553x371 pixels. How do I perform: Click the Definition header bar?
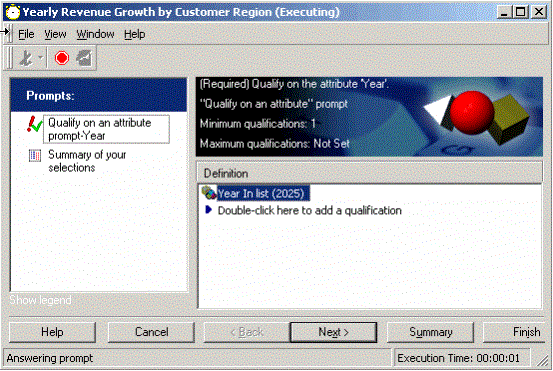pyautogui.click(x=369, y=173)
